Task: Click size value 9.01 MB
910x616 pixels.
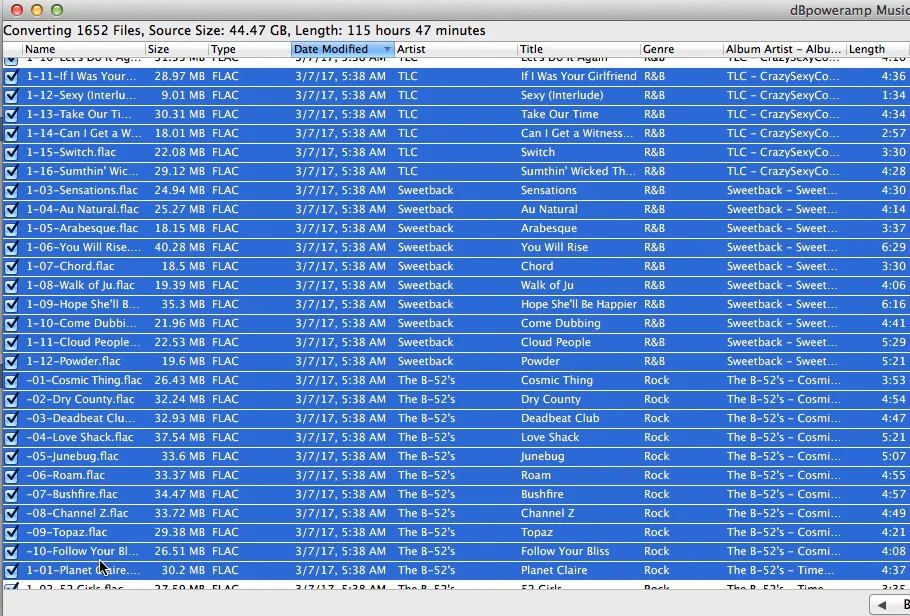Action: (183, 96)
